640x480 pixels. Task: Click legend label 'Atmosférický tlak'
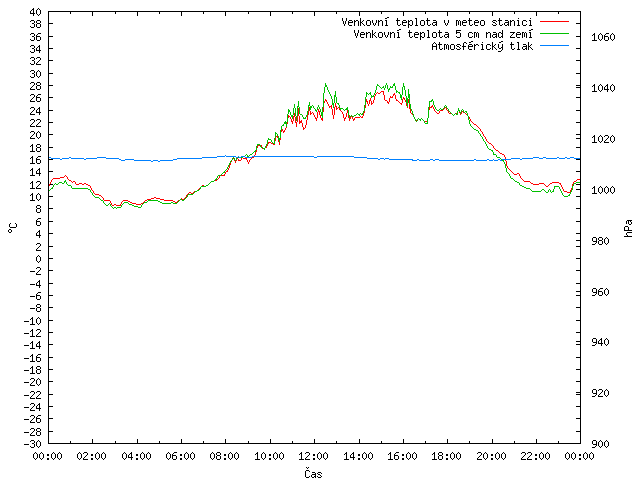click(482, 47)
